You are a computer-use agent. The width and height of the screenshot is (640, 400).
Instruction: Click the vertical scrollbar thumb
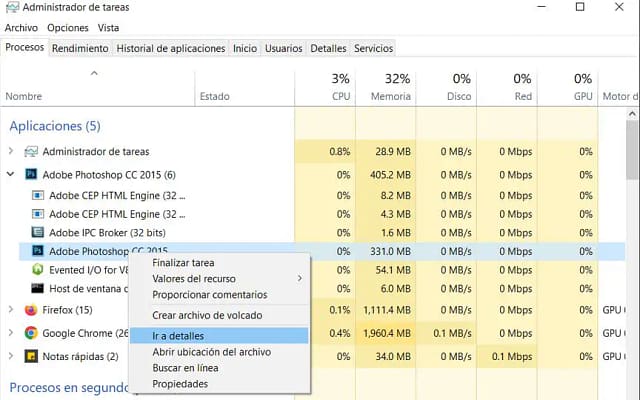coord(632,150)
